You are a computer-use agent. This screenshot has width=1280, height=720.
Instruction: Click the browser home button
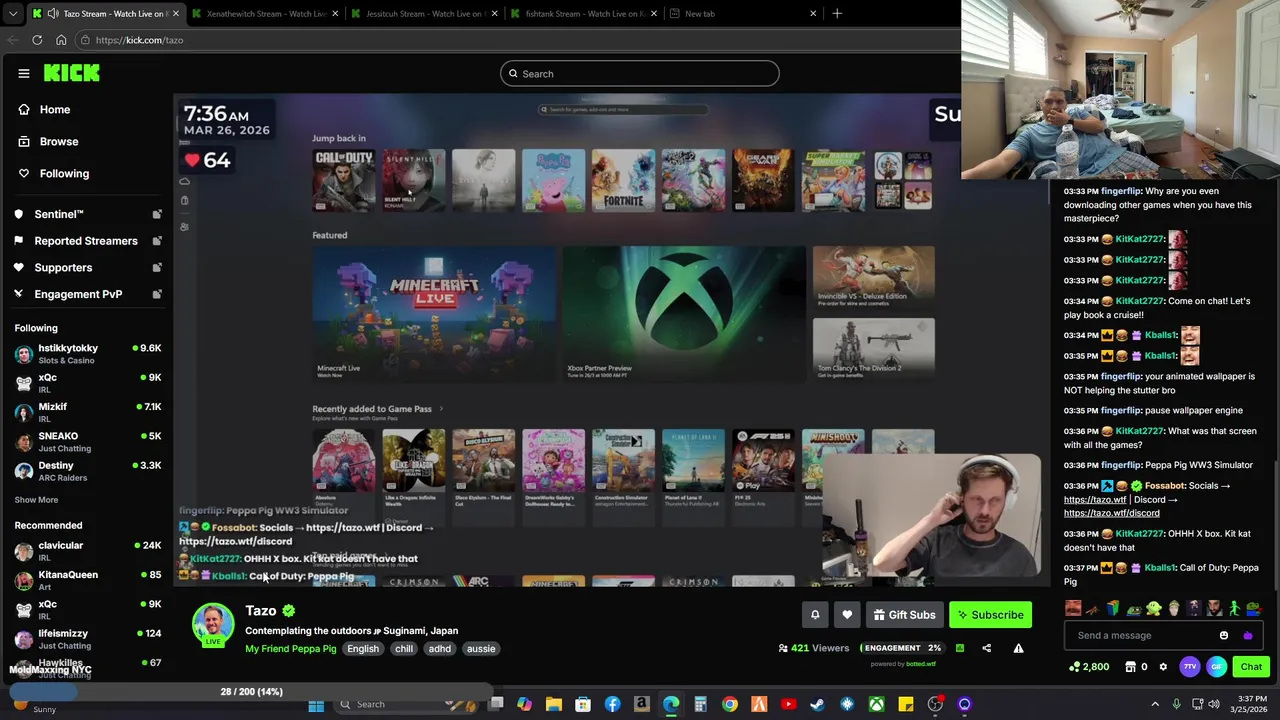(x=61, y=40)
